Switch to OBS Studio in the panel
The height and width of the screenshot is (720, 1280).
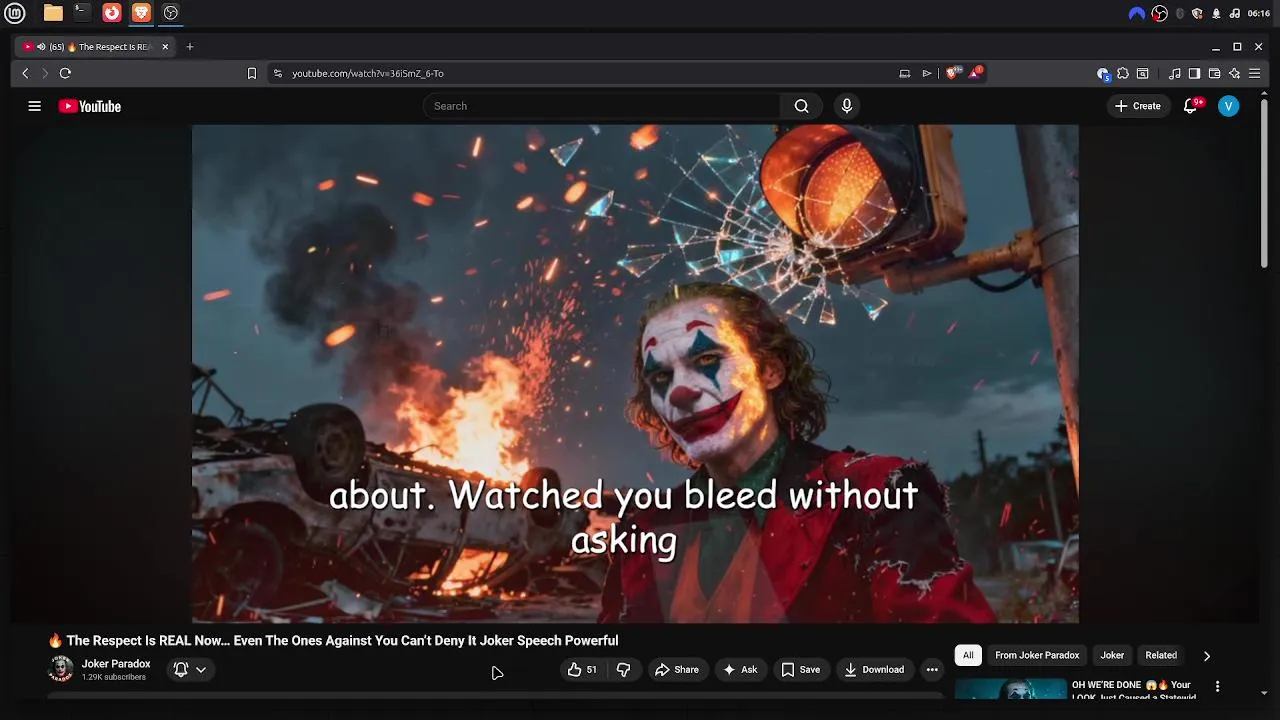tap(170, 13)
